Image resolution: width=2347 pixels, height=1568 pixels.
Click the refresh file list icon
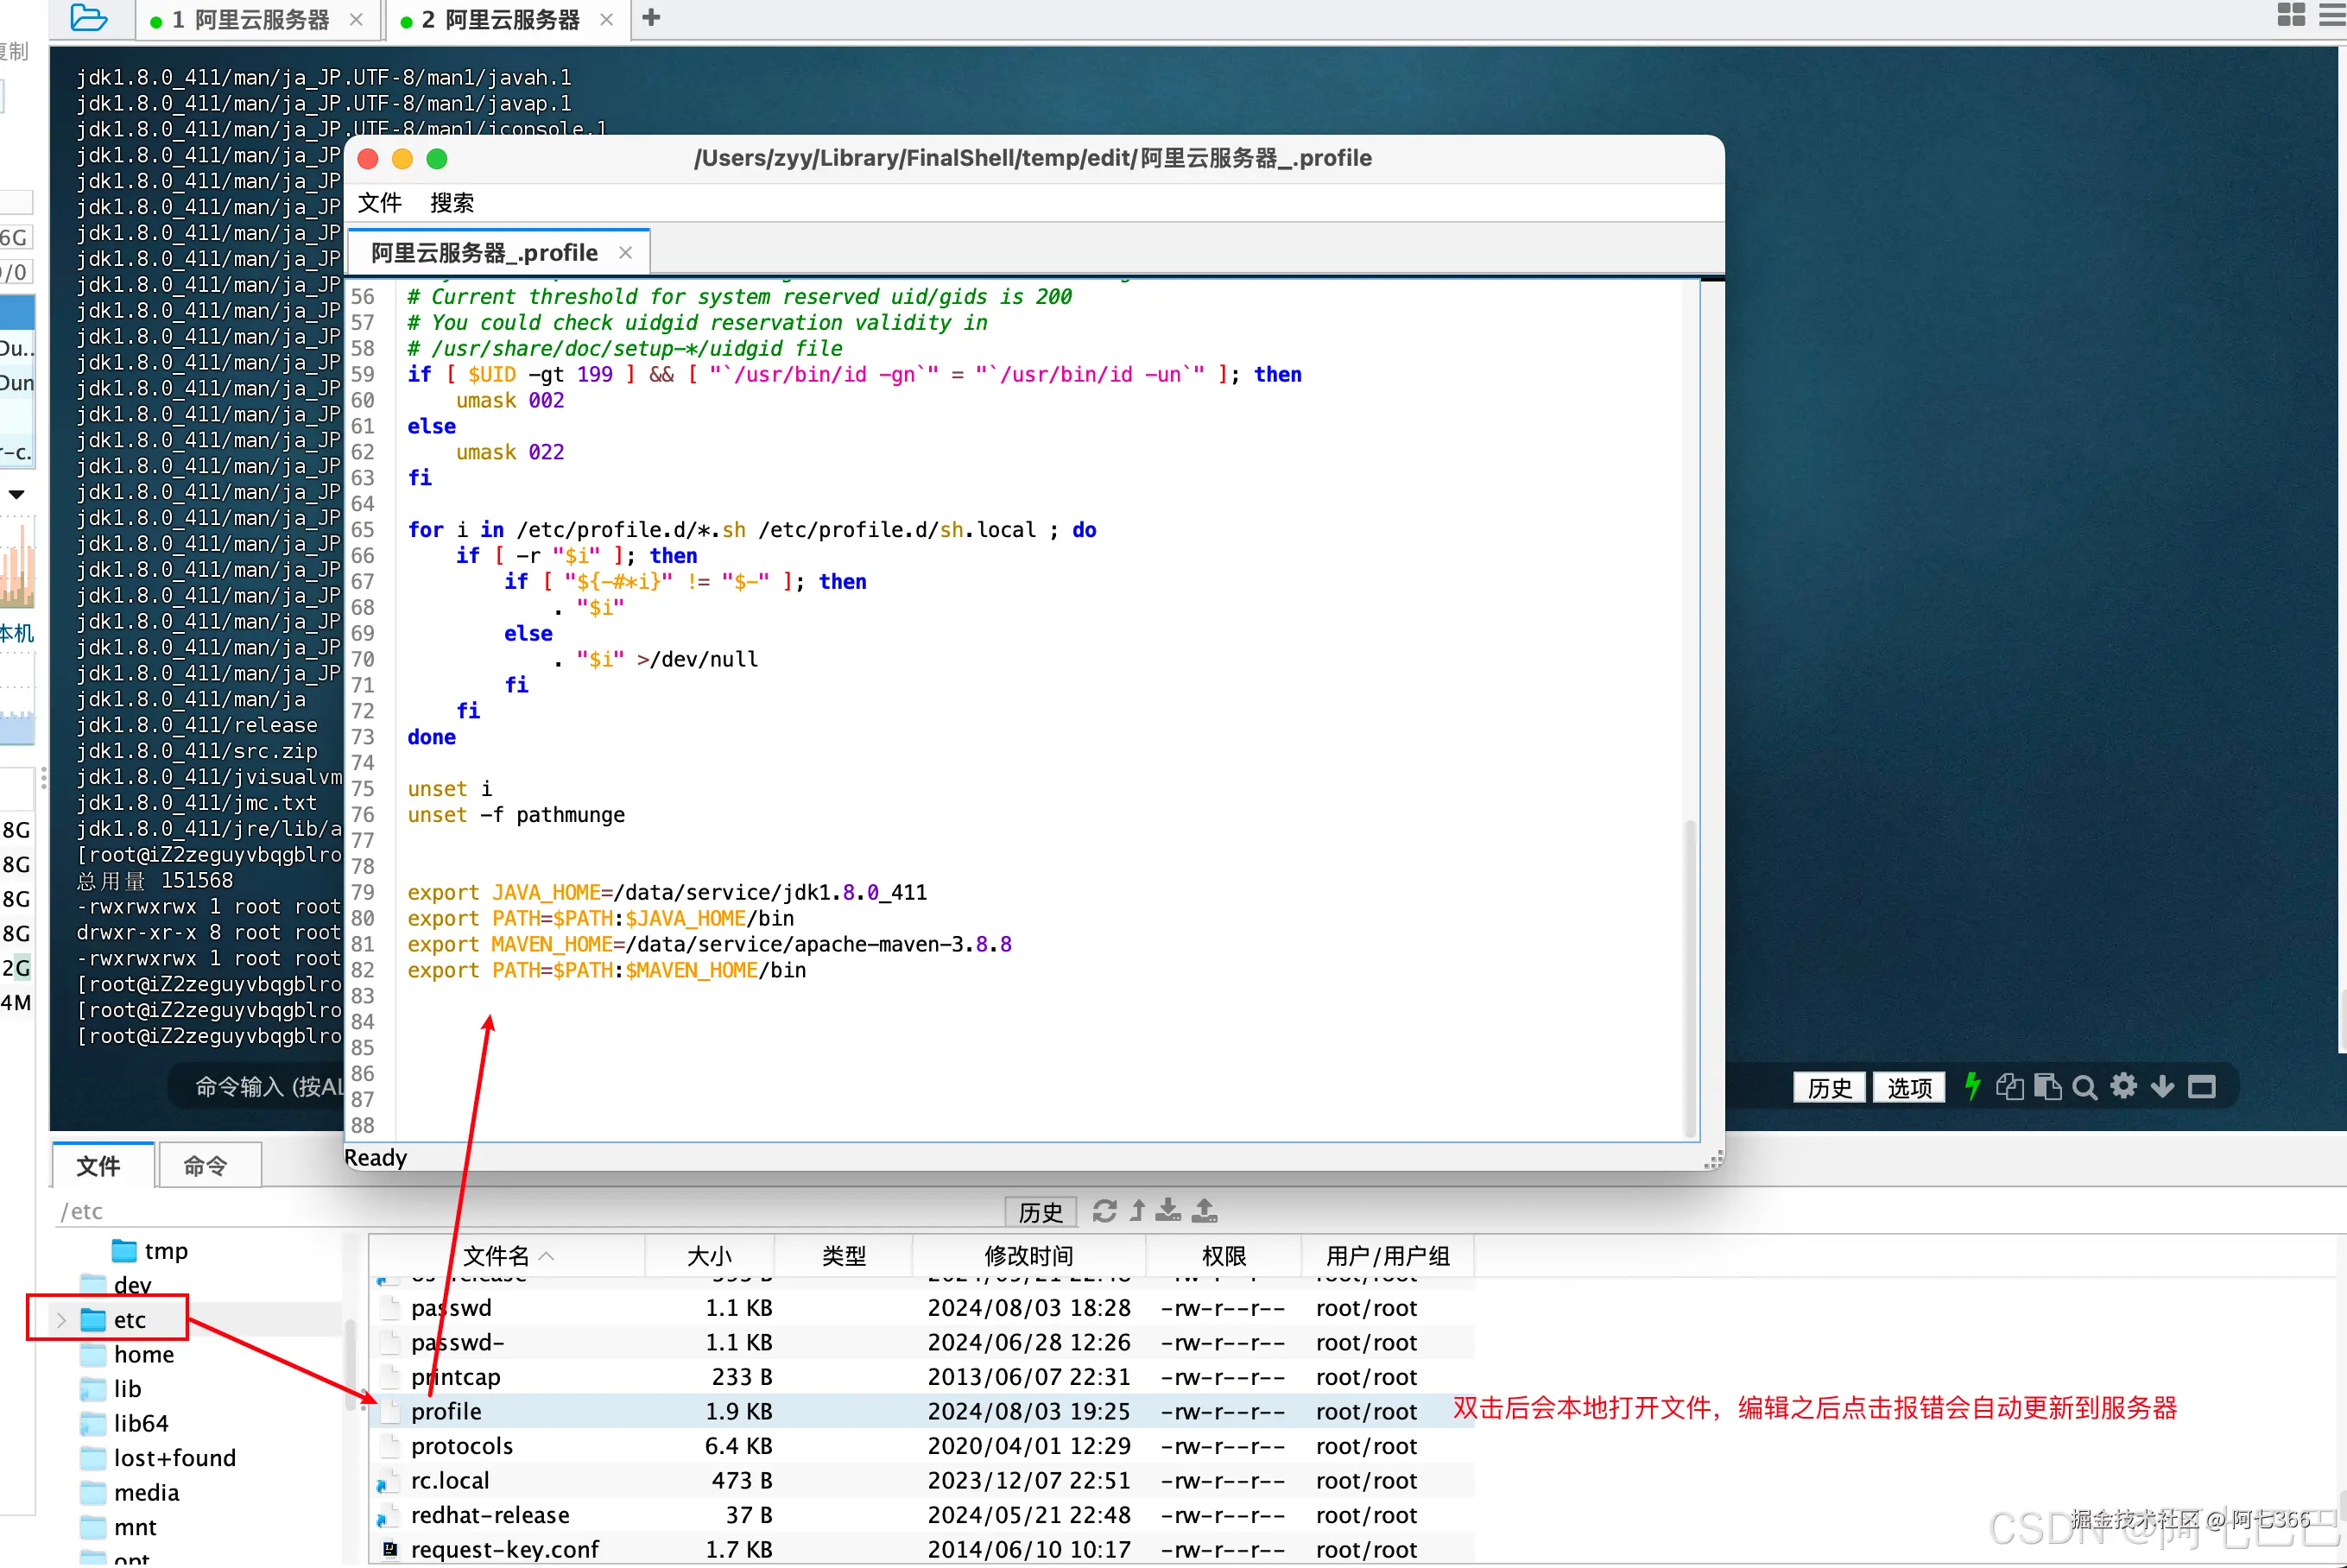(x=1104, y=1211)
